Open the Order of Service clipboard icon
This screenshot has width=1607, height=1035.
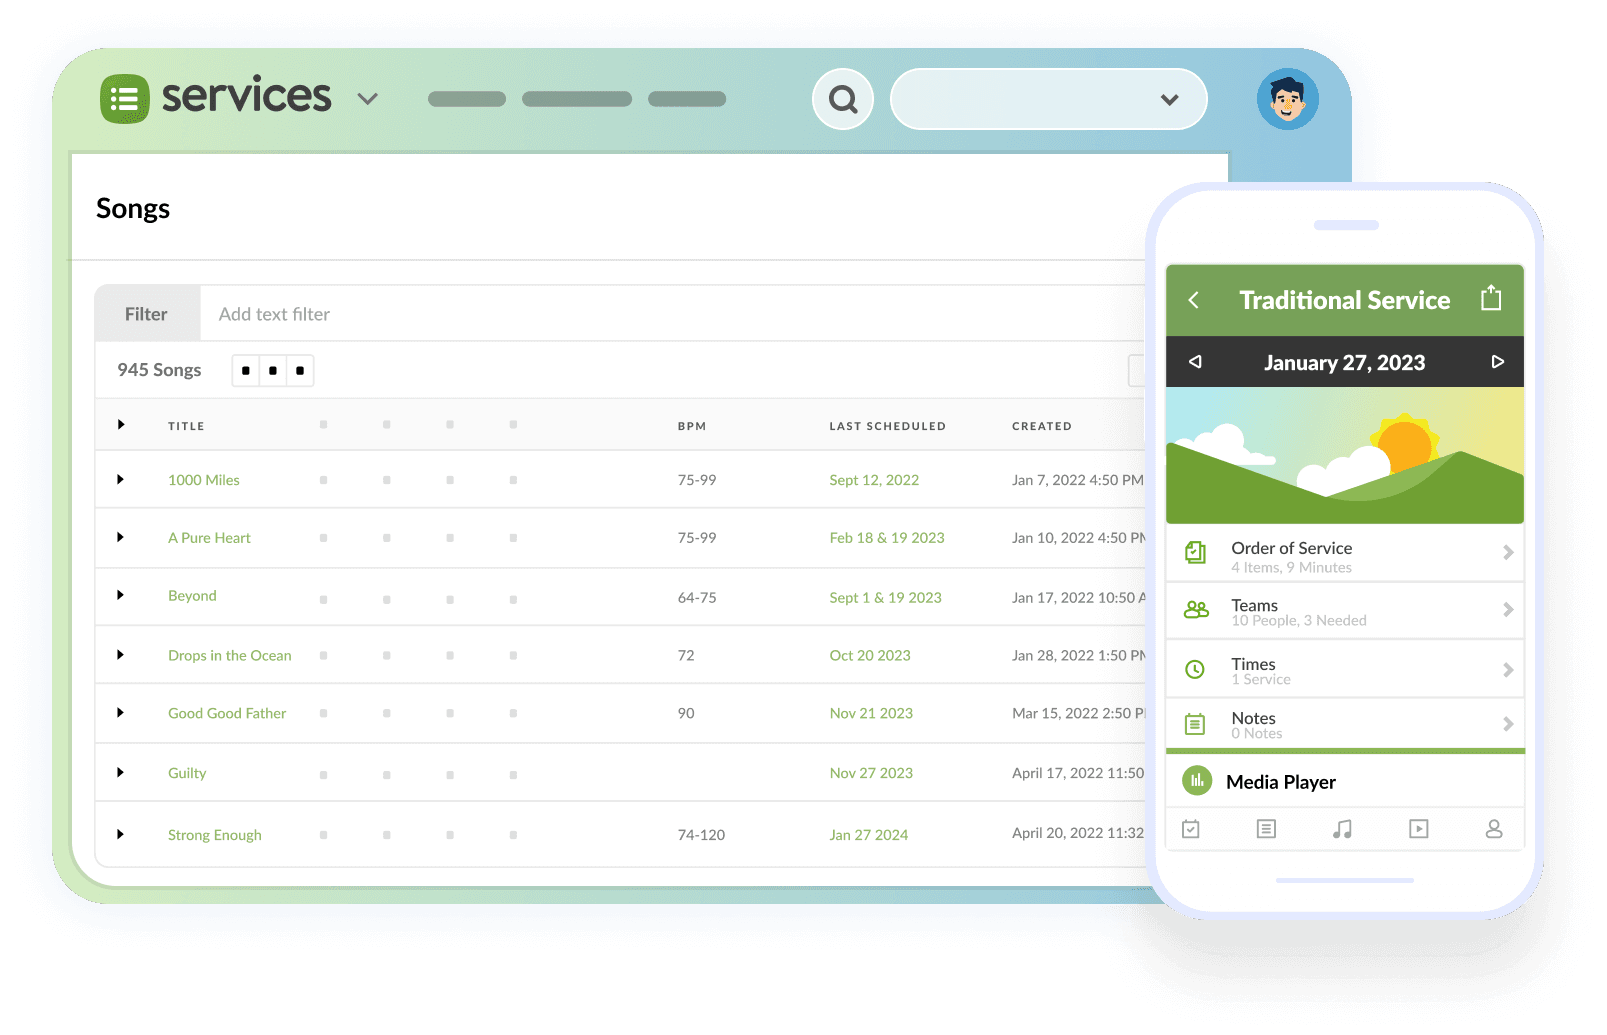coord(1195,550)
